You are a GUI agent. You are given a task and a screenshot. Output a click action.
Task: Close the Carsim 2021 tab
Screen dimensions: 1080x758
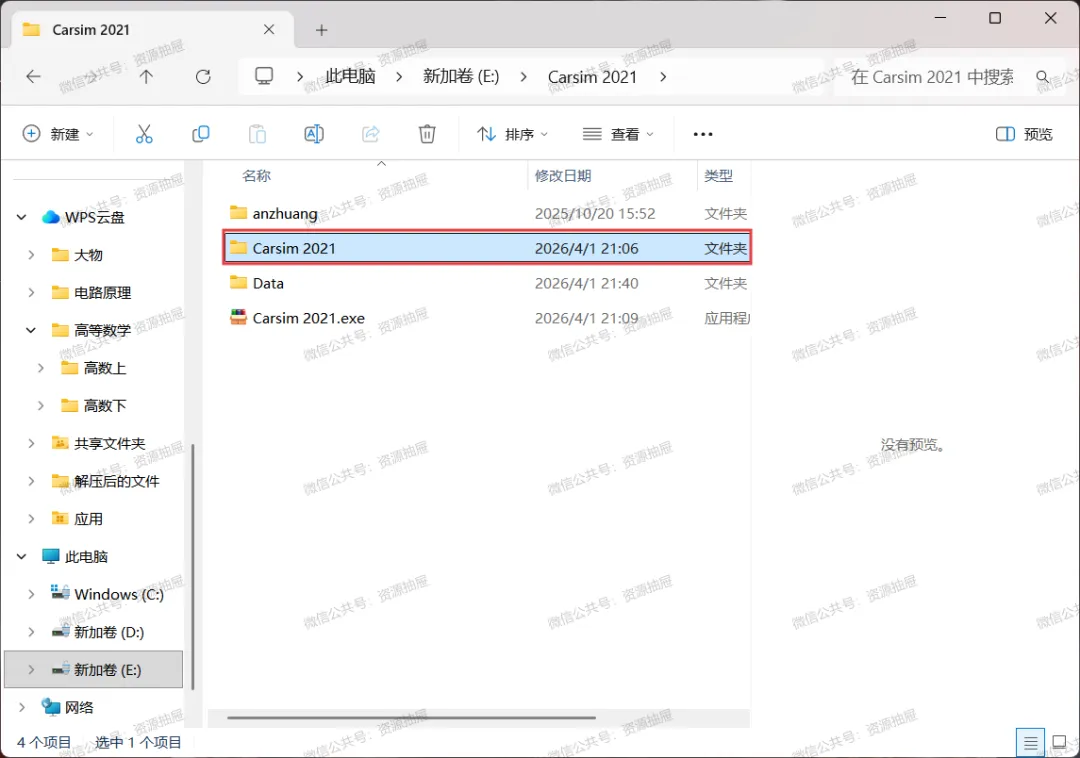(269, 30)
